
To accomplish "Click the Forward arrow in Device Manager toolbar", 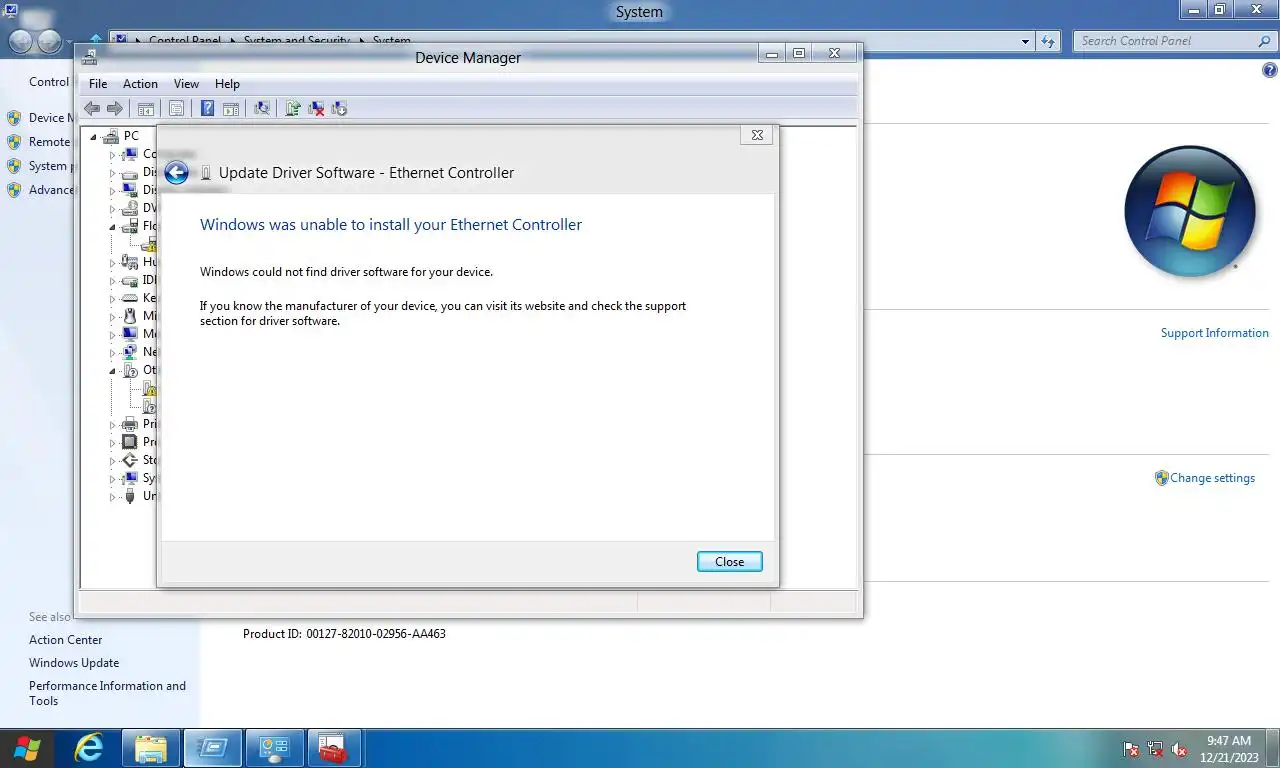I will tap(115, 109).
